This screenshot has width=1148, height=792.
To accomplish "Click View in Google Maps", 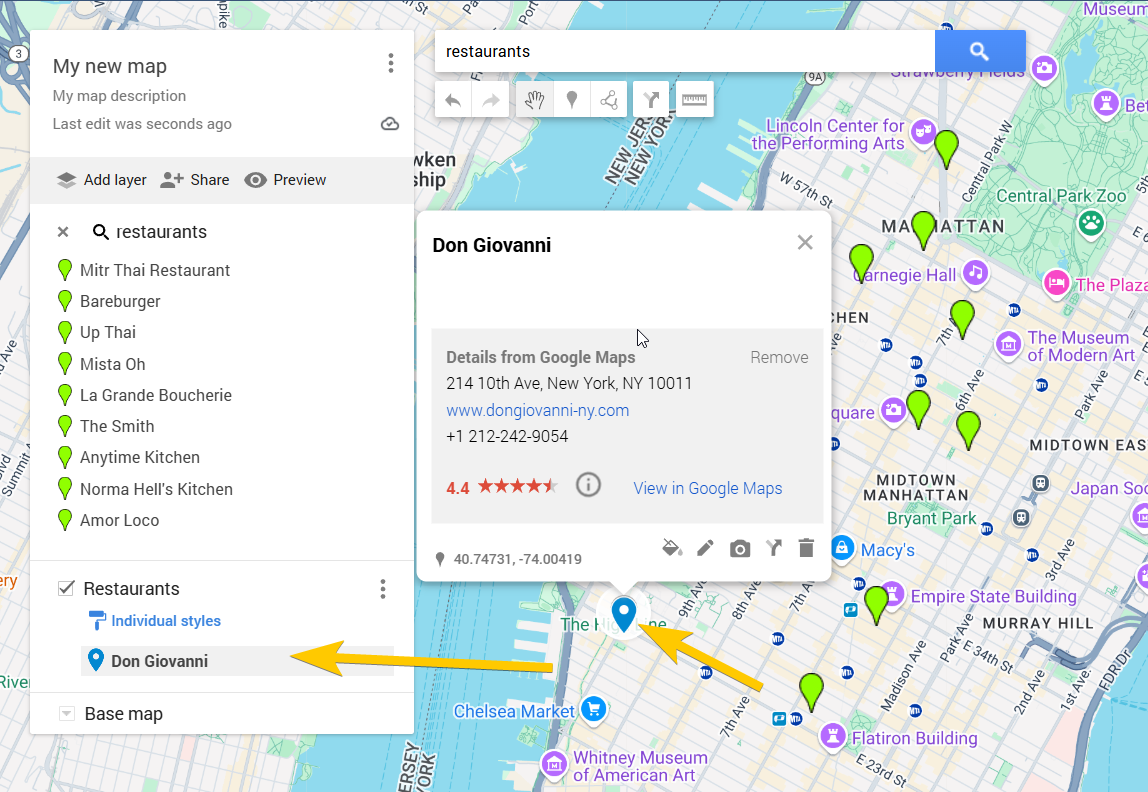I will point(707,487).
